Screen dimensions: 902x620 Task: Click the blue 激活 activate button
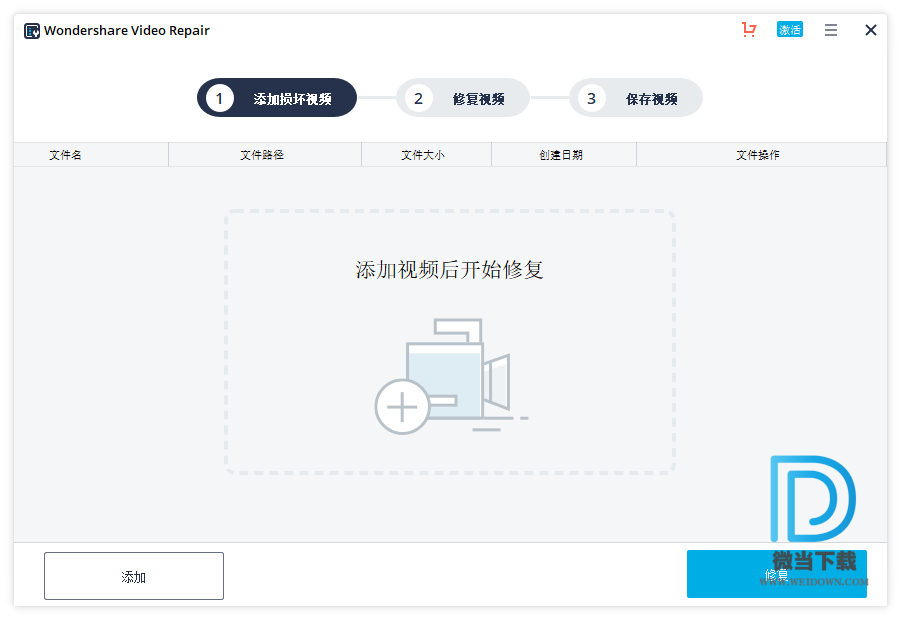coord(789,29)
